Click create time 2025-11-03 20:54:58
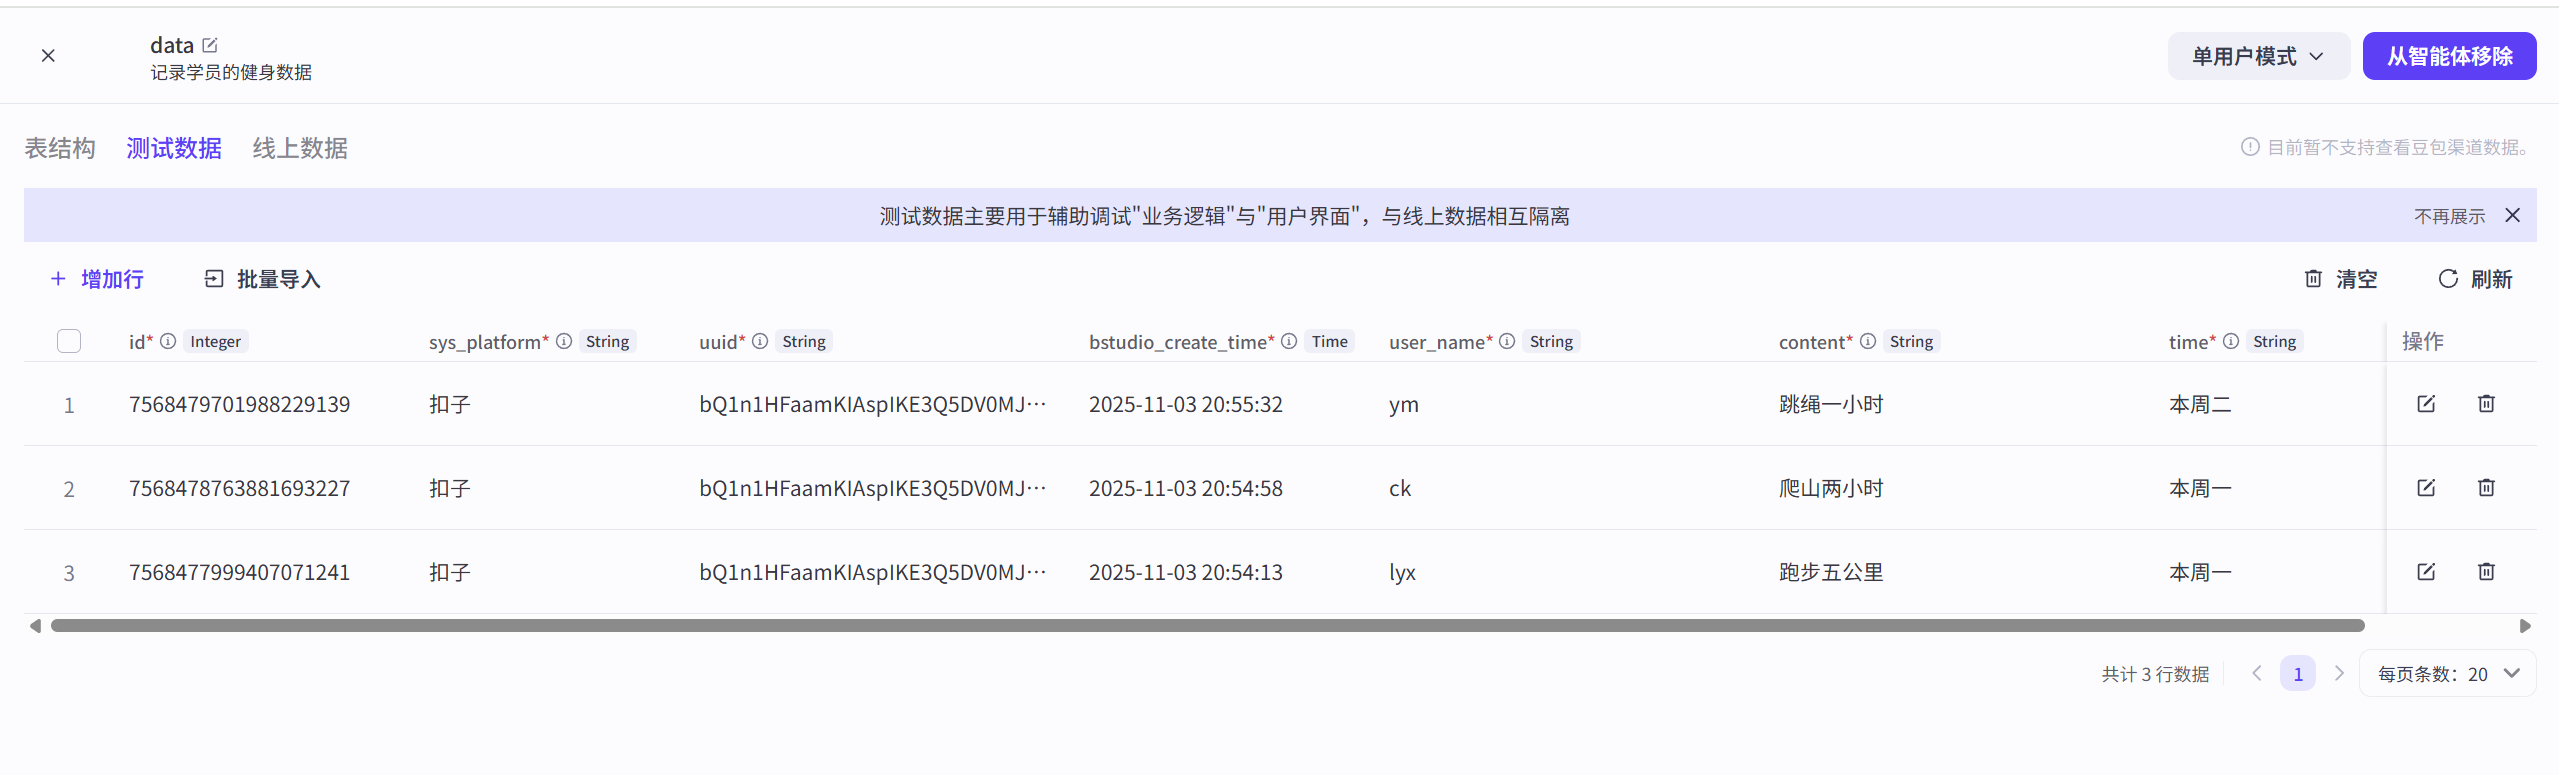2559x775 pixels. pyautogui.click(x=1186, y=488)
